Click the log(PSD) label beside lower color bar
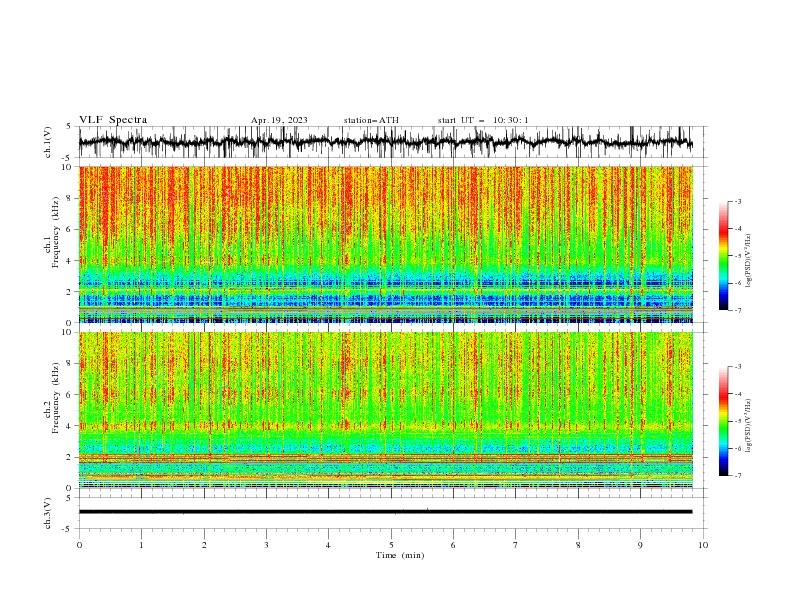 tap(748, 425)
